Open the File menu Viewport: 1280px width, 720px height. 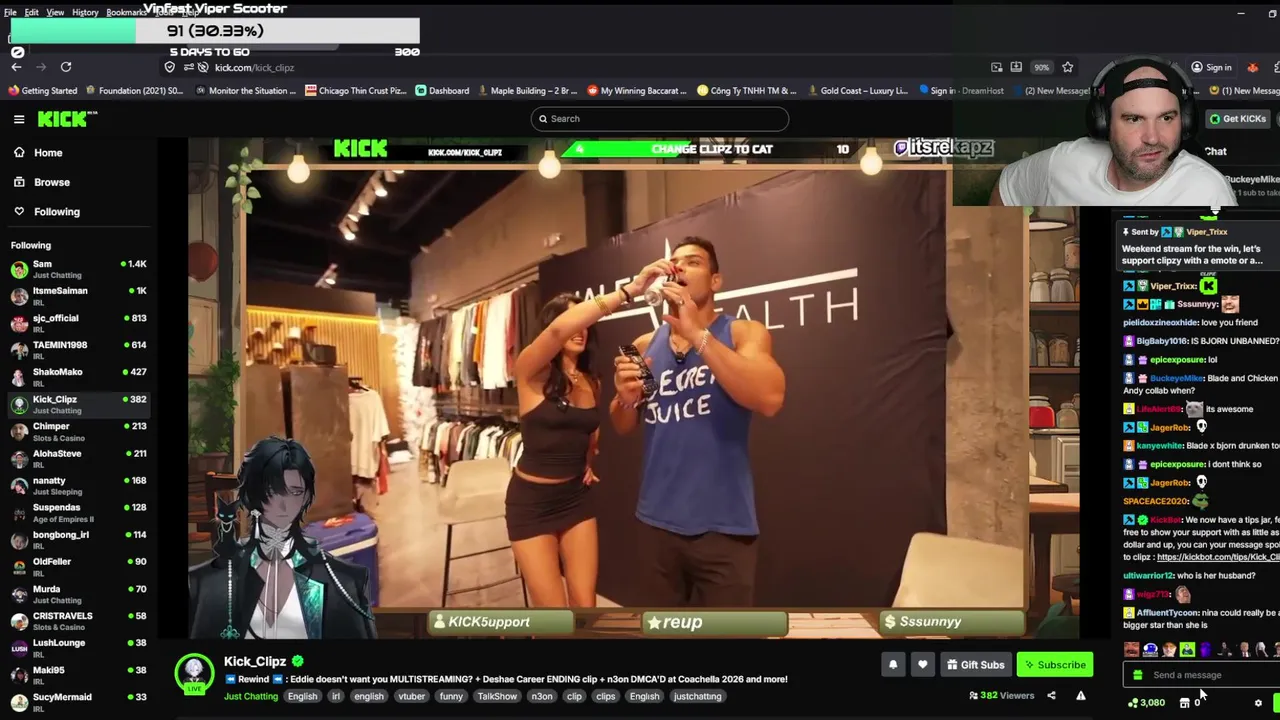(x=10, y=12)
